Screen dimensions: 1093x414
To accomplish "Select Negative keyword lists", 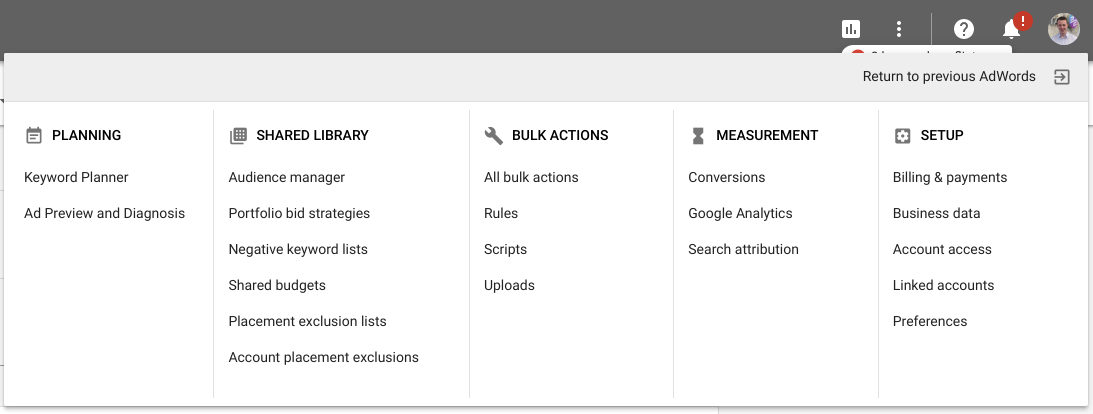I will tap(298, 249).
